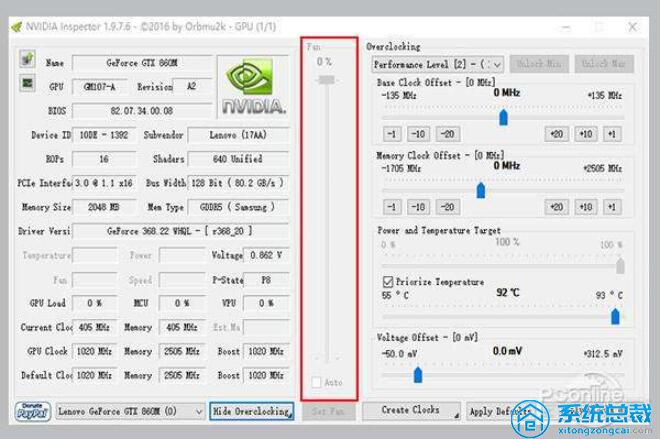The image size is (661, 439).
Task: Open the Performance Level dropdown
Action: tap(438, 65)
